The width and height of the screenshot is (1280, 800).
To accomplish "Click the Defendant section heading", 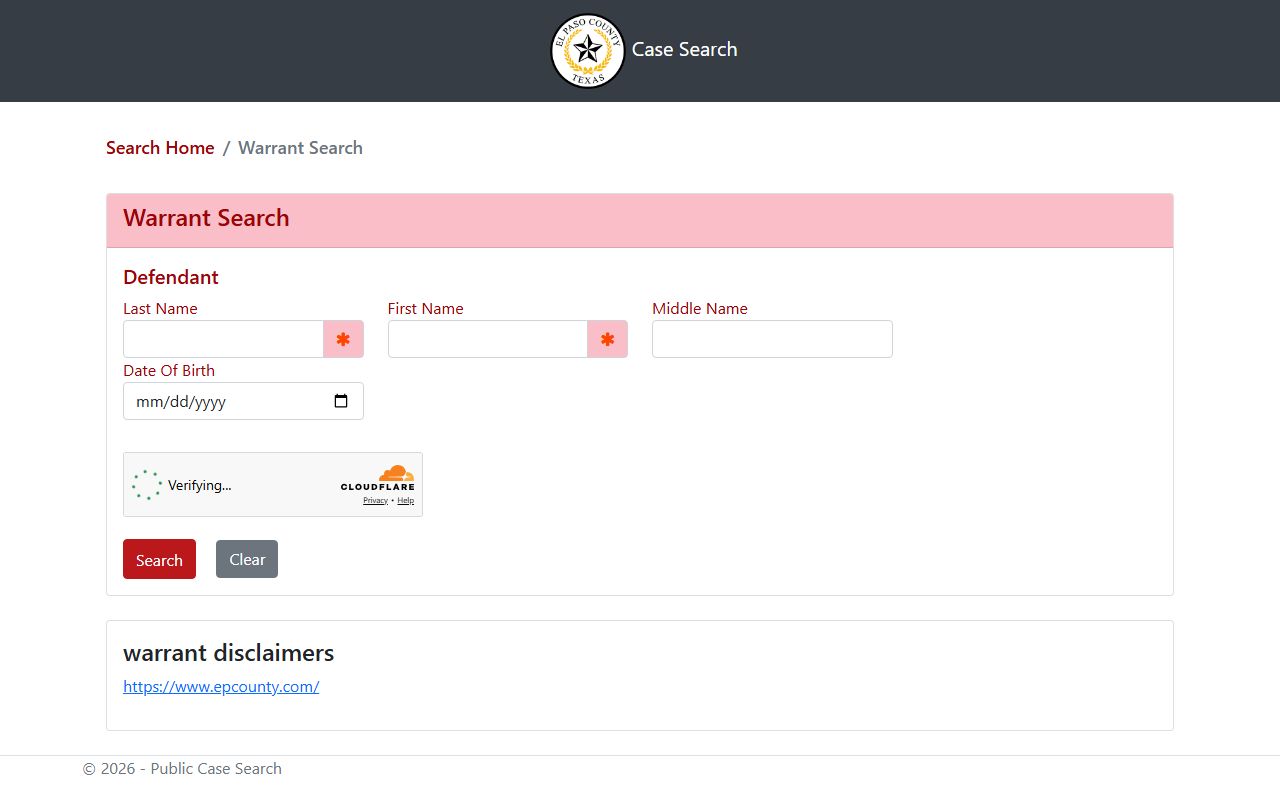I will click(x=171, y=277).
